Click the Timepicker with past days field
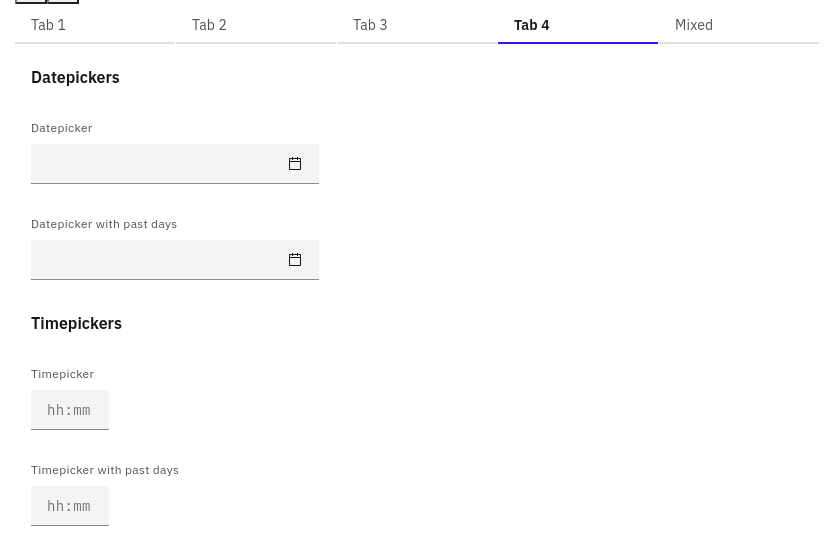Screen dimensions: 831x551 (70, 506)
